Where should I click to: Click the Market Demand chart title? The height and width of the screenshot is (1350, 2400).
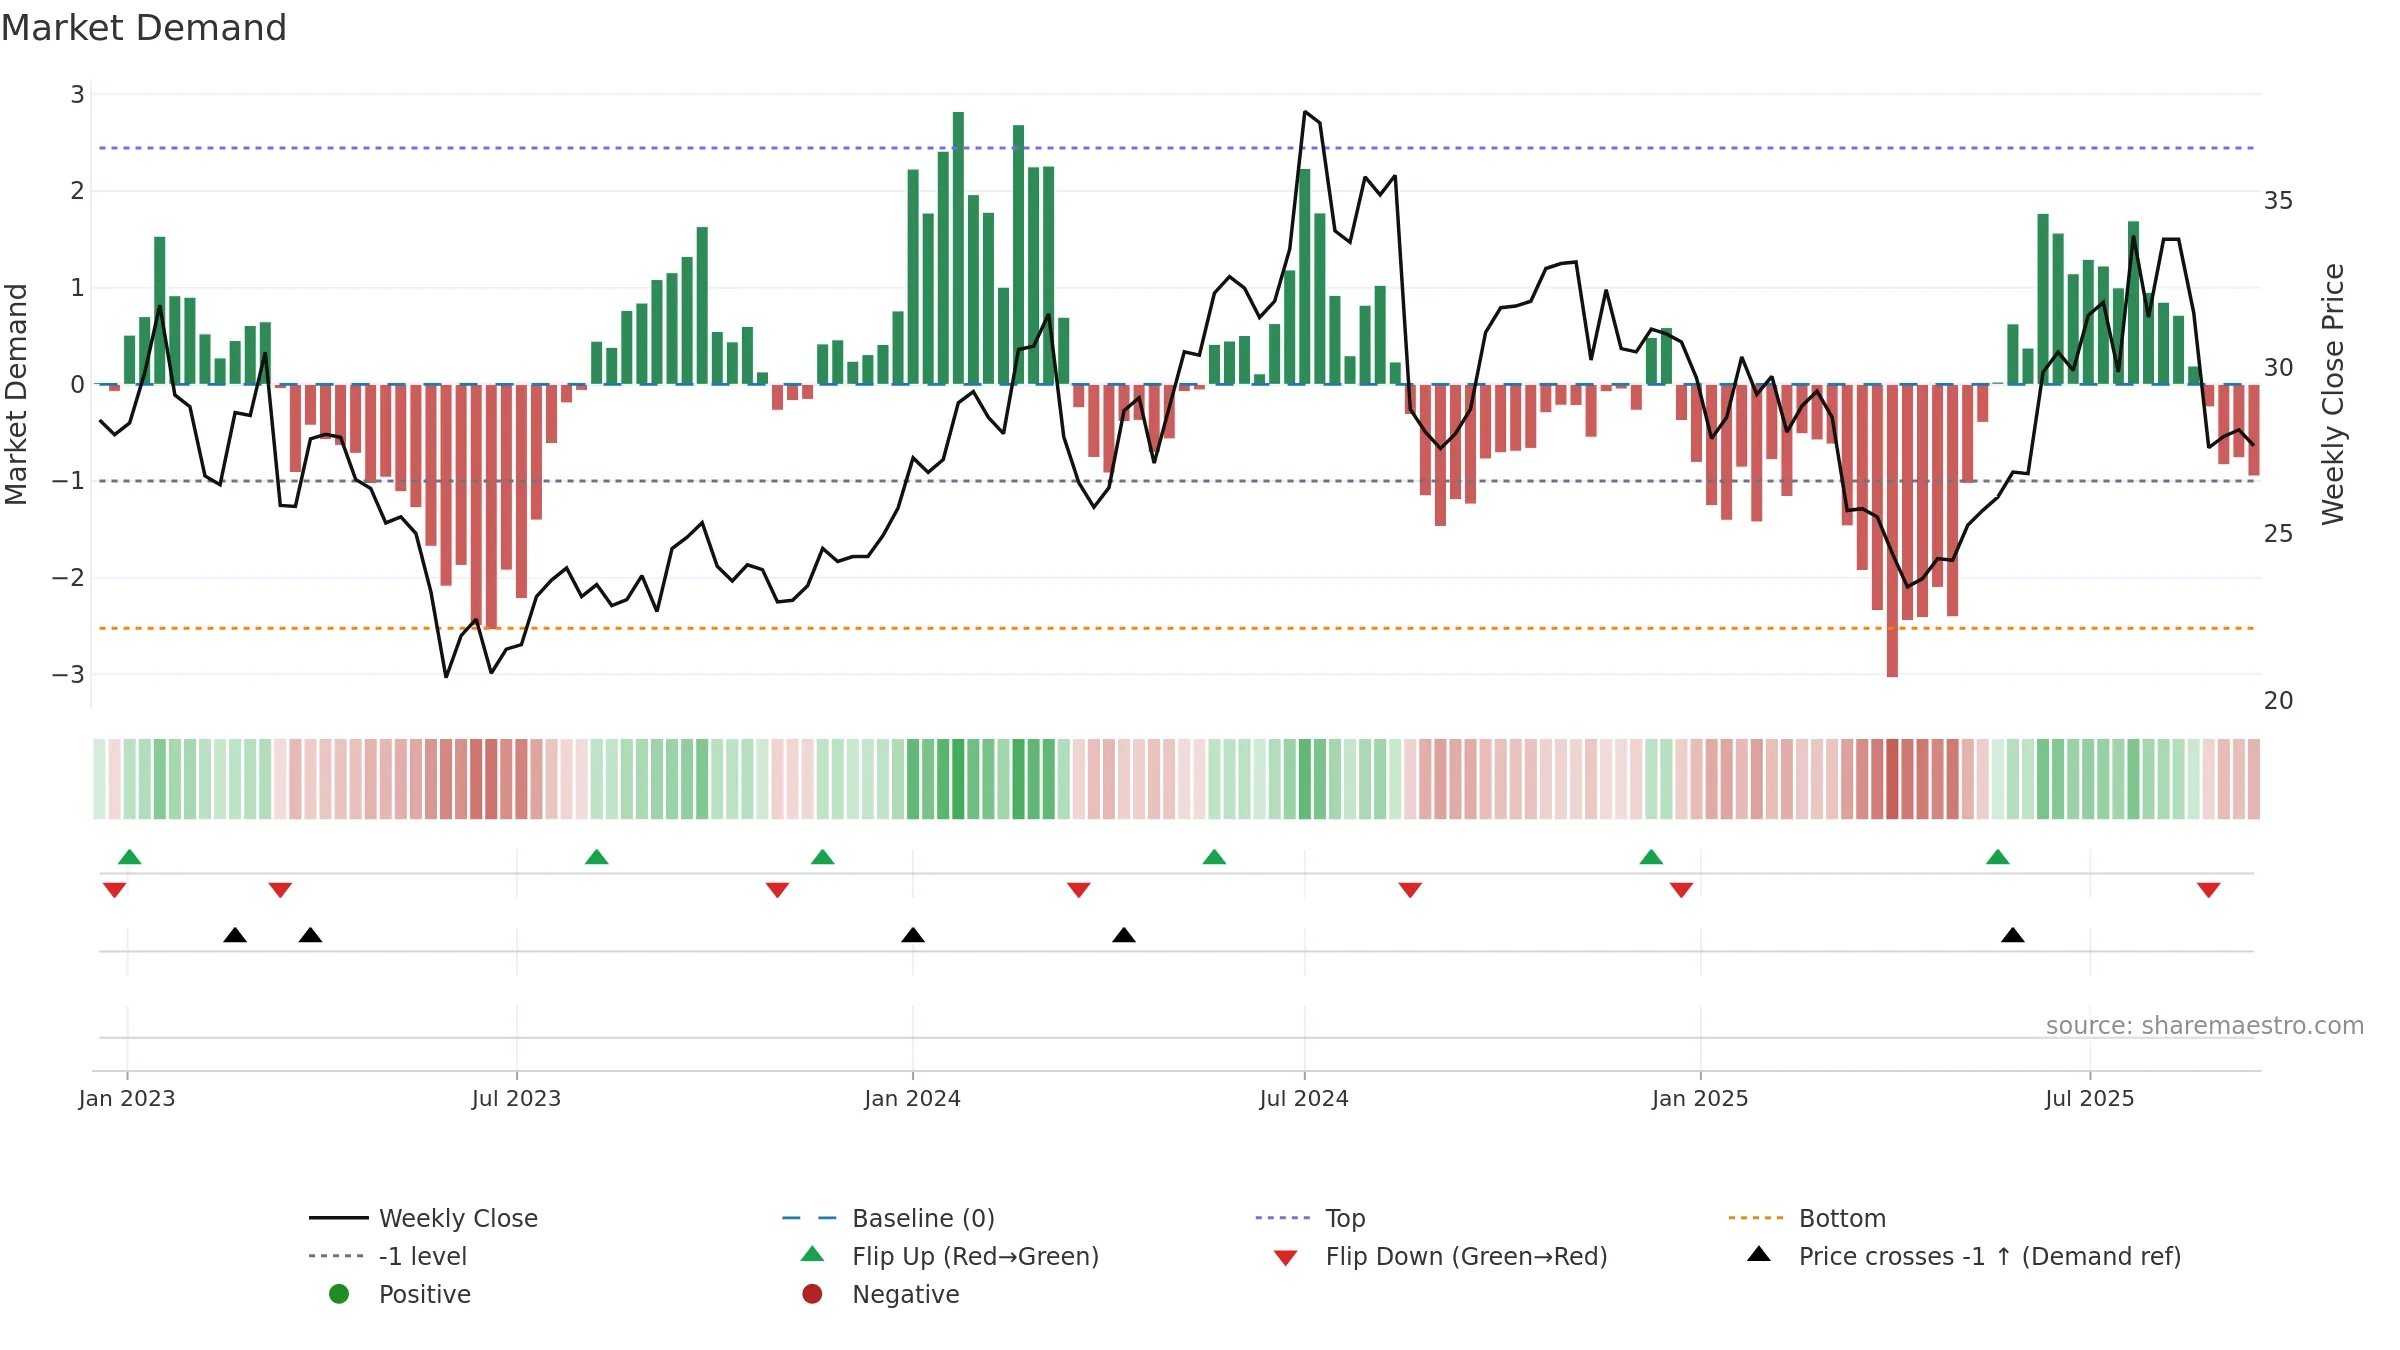144,28
